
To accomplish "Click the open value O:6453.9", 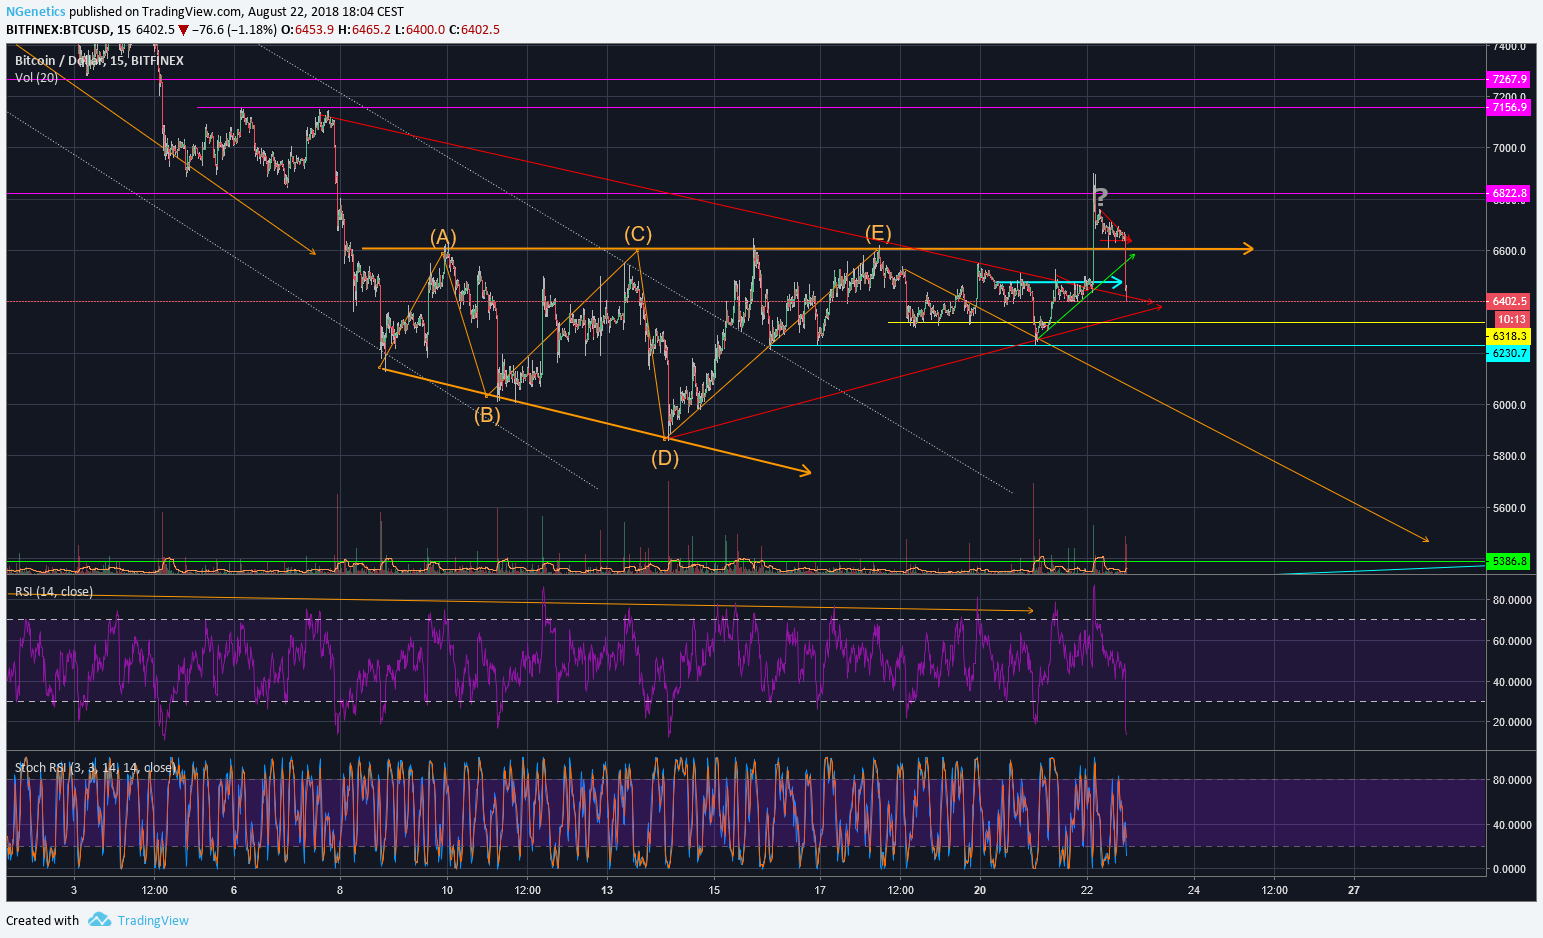I will pos(307,30).
